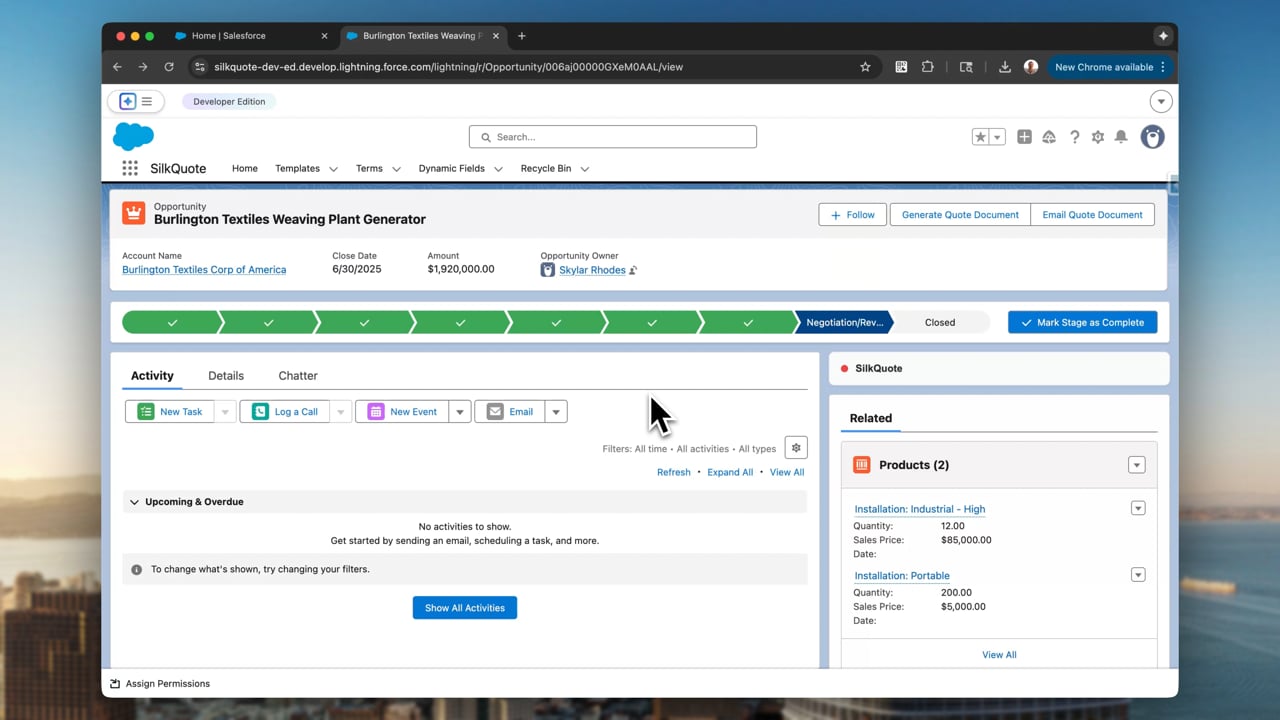Viewport: 1280px width, 720px height.
Task: Click Mark Stage as Complete
Action: (1082, 322)
